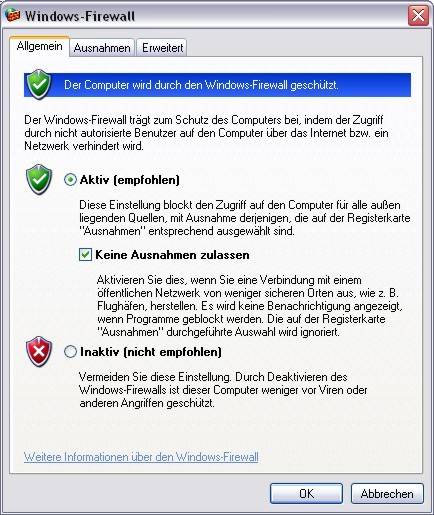Cancel with the Abbrechen button
The height and width of the screenshot is (515, 434).
click(x=387, y=493)
